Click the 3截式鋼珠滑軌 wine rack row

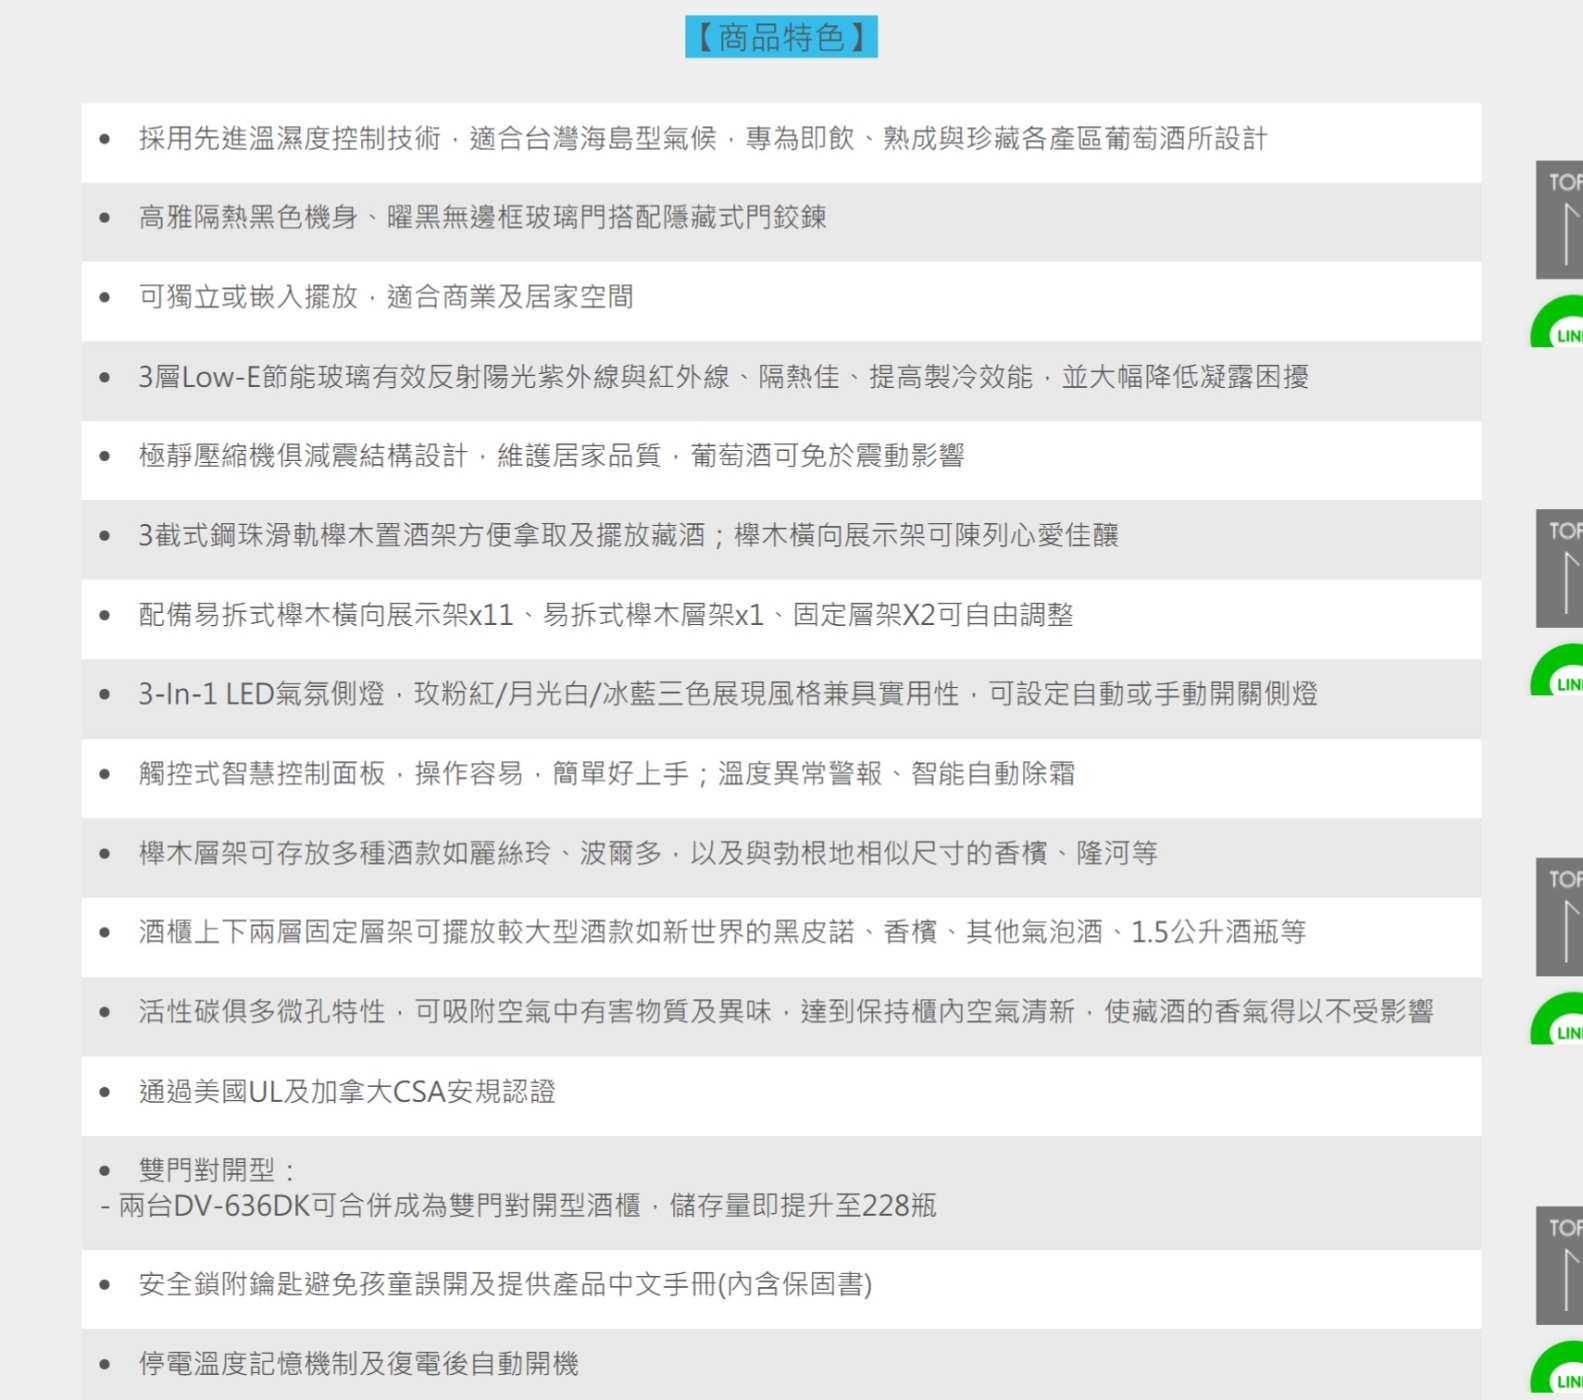[627, 536]
